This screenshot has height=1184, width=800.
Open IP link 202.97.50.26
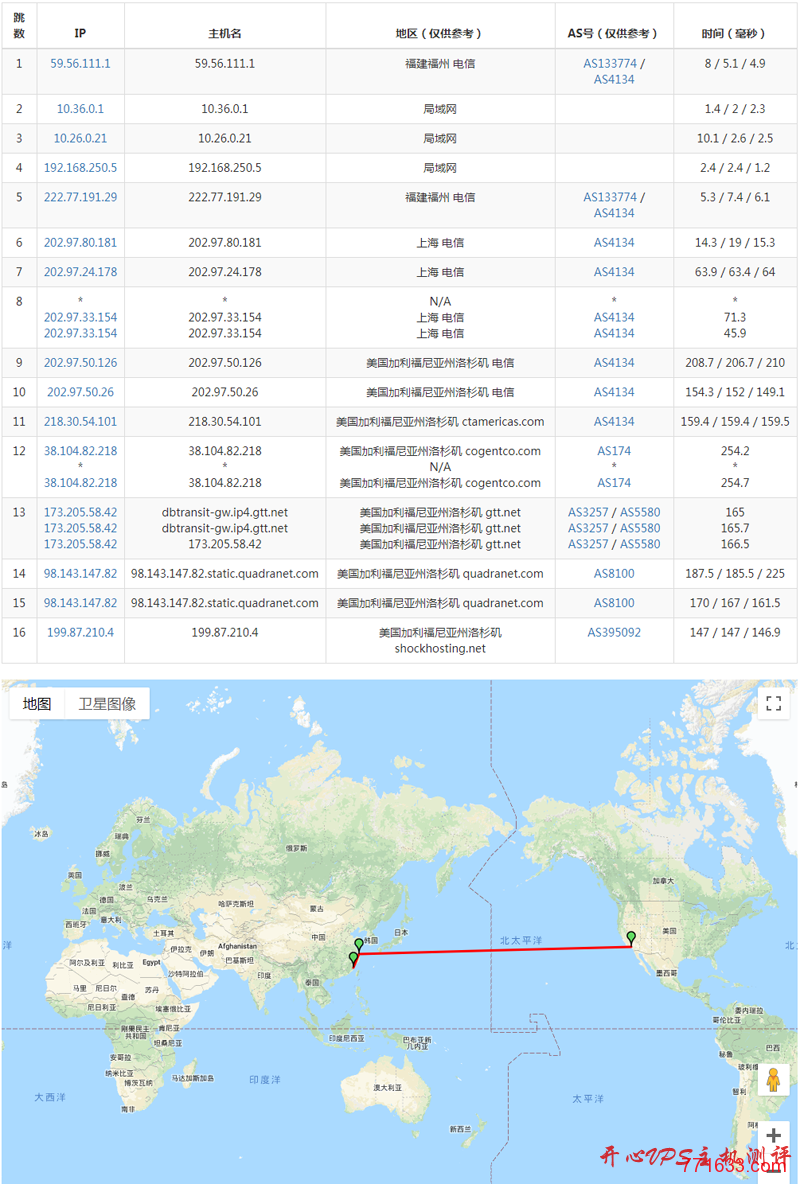pos(80,392)
